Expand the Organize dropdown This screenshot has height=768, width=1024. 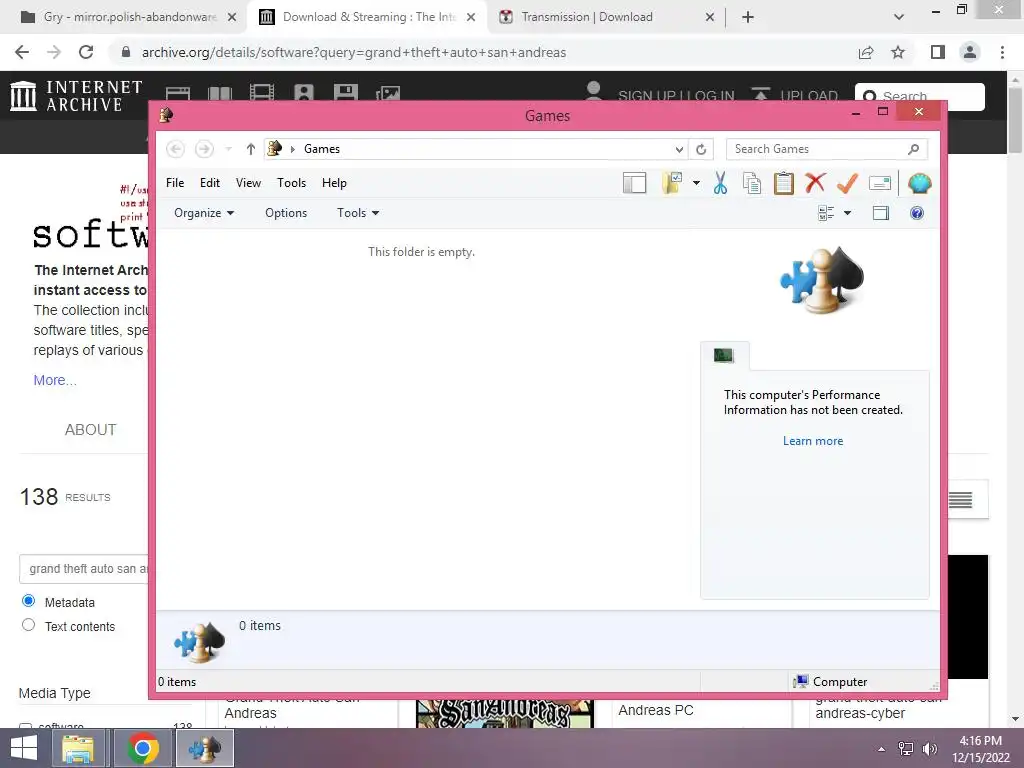(204, 213)
